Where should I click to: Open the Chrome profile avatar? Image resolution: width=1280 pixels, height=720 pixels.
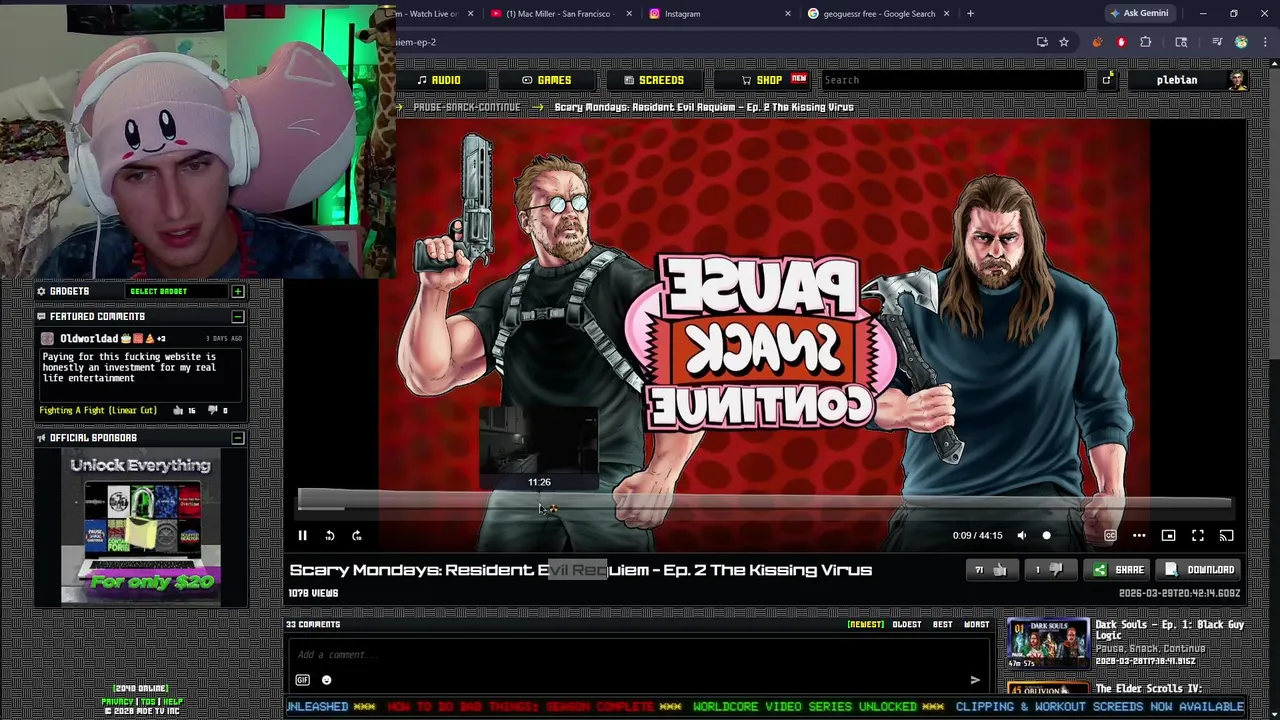click(x=1241, y=42)
